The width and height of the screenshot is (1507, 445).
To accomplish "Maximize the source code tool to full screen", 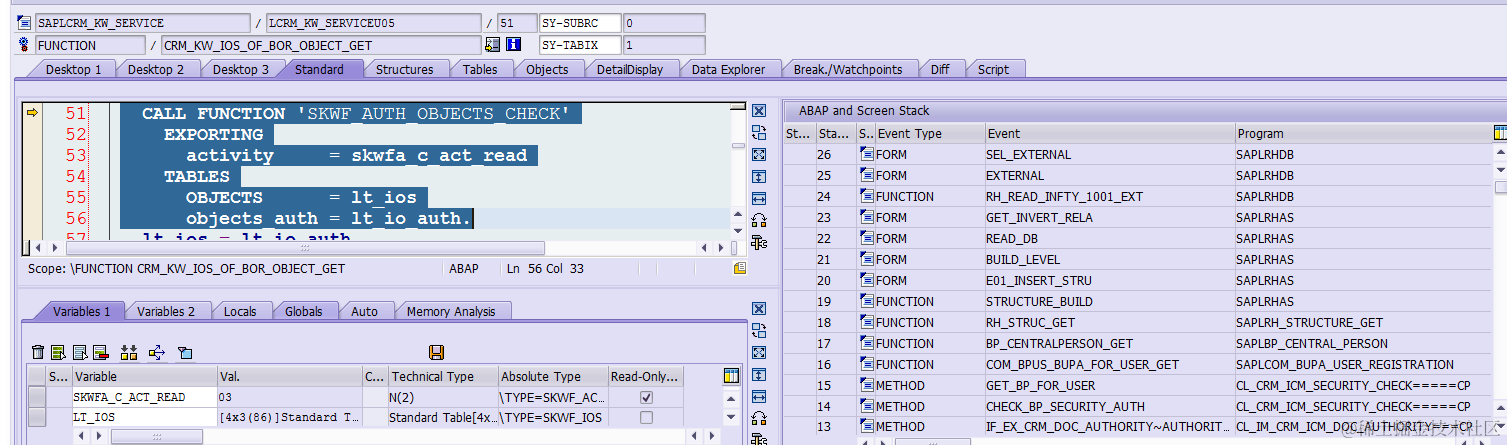I will pos(759,154).
